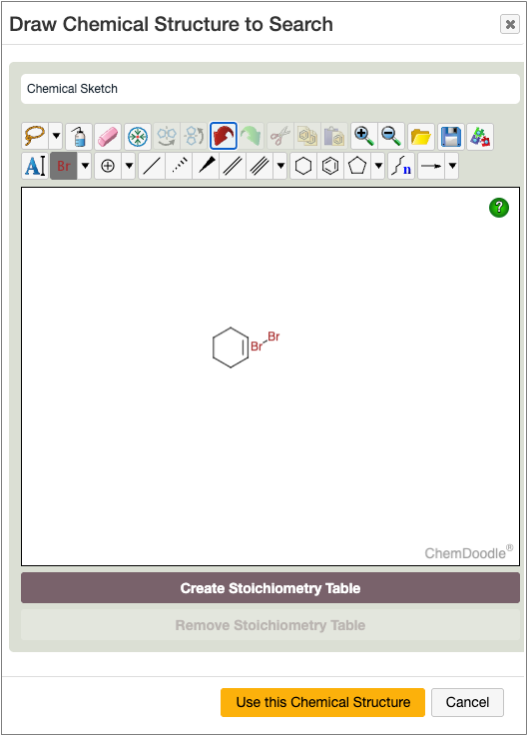Select the protruding wedge bond tool
The image size is (528, 736).
[206, 166]
